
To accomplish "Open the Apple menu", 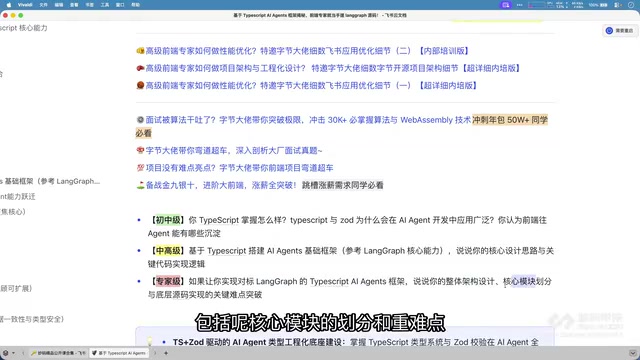I will [x=9, y=5].
